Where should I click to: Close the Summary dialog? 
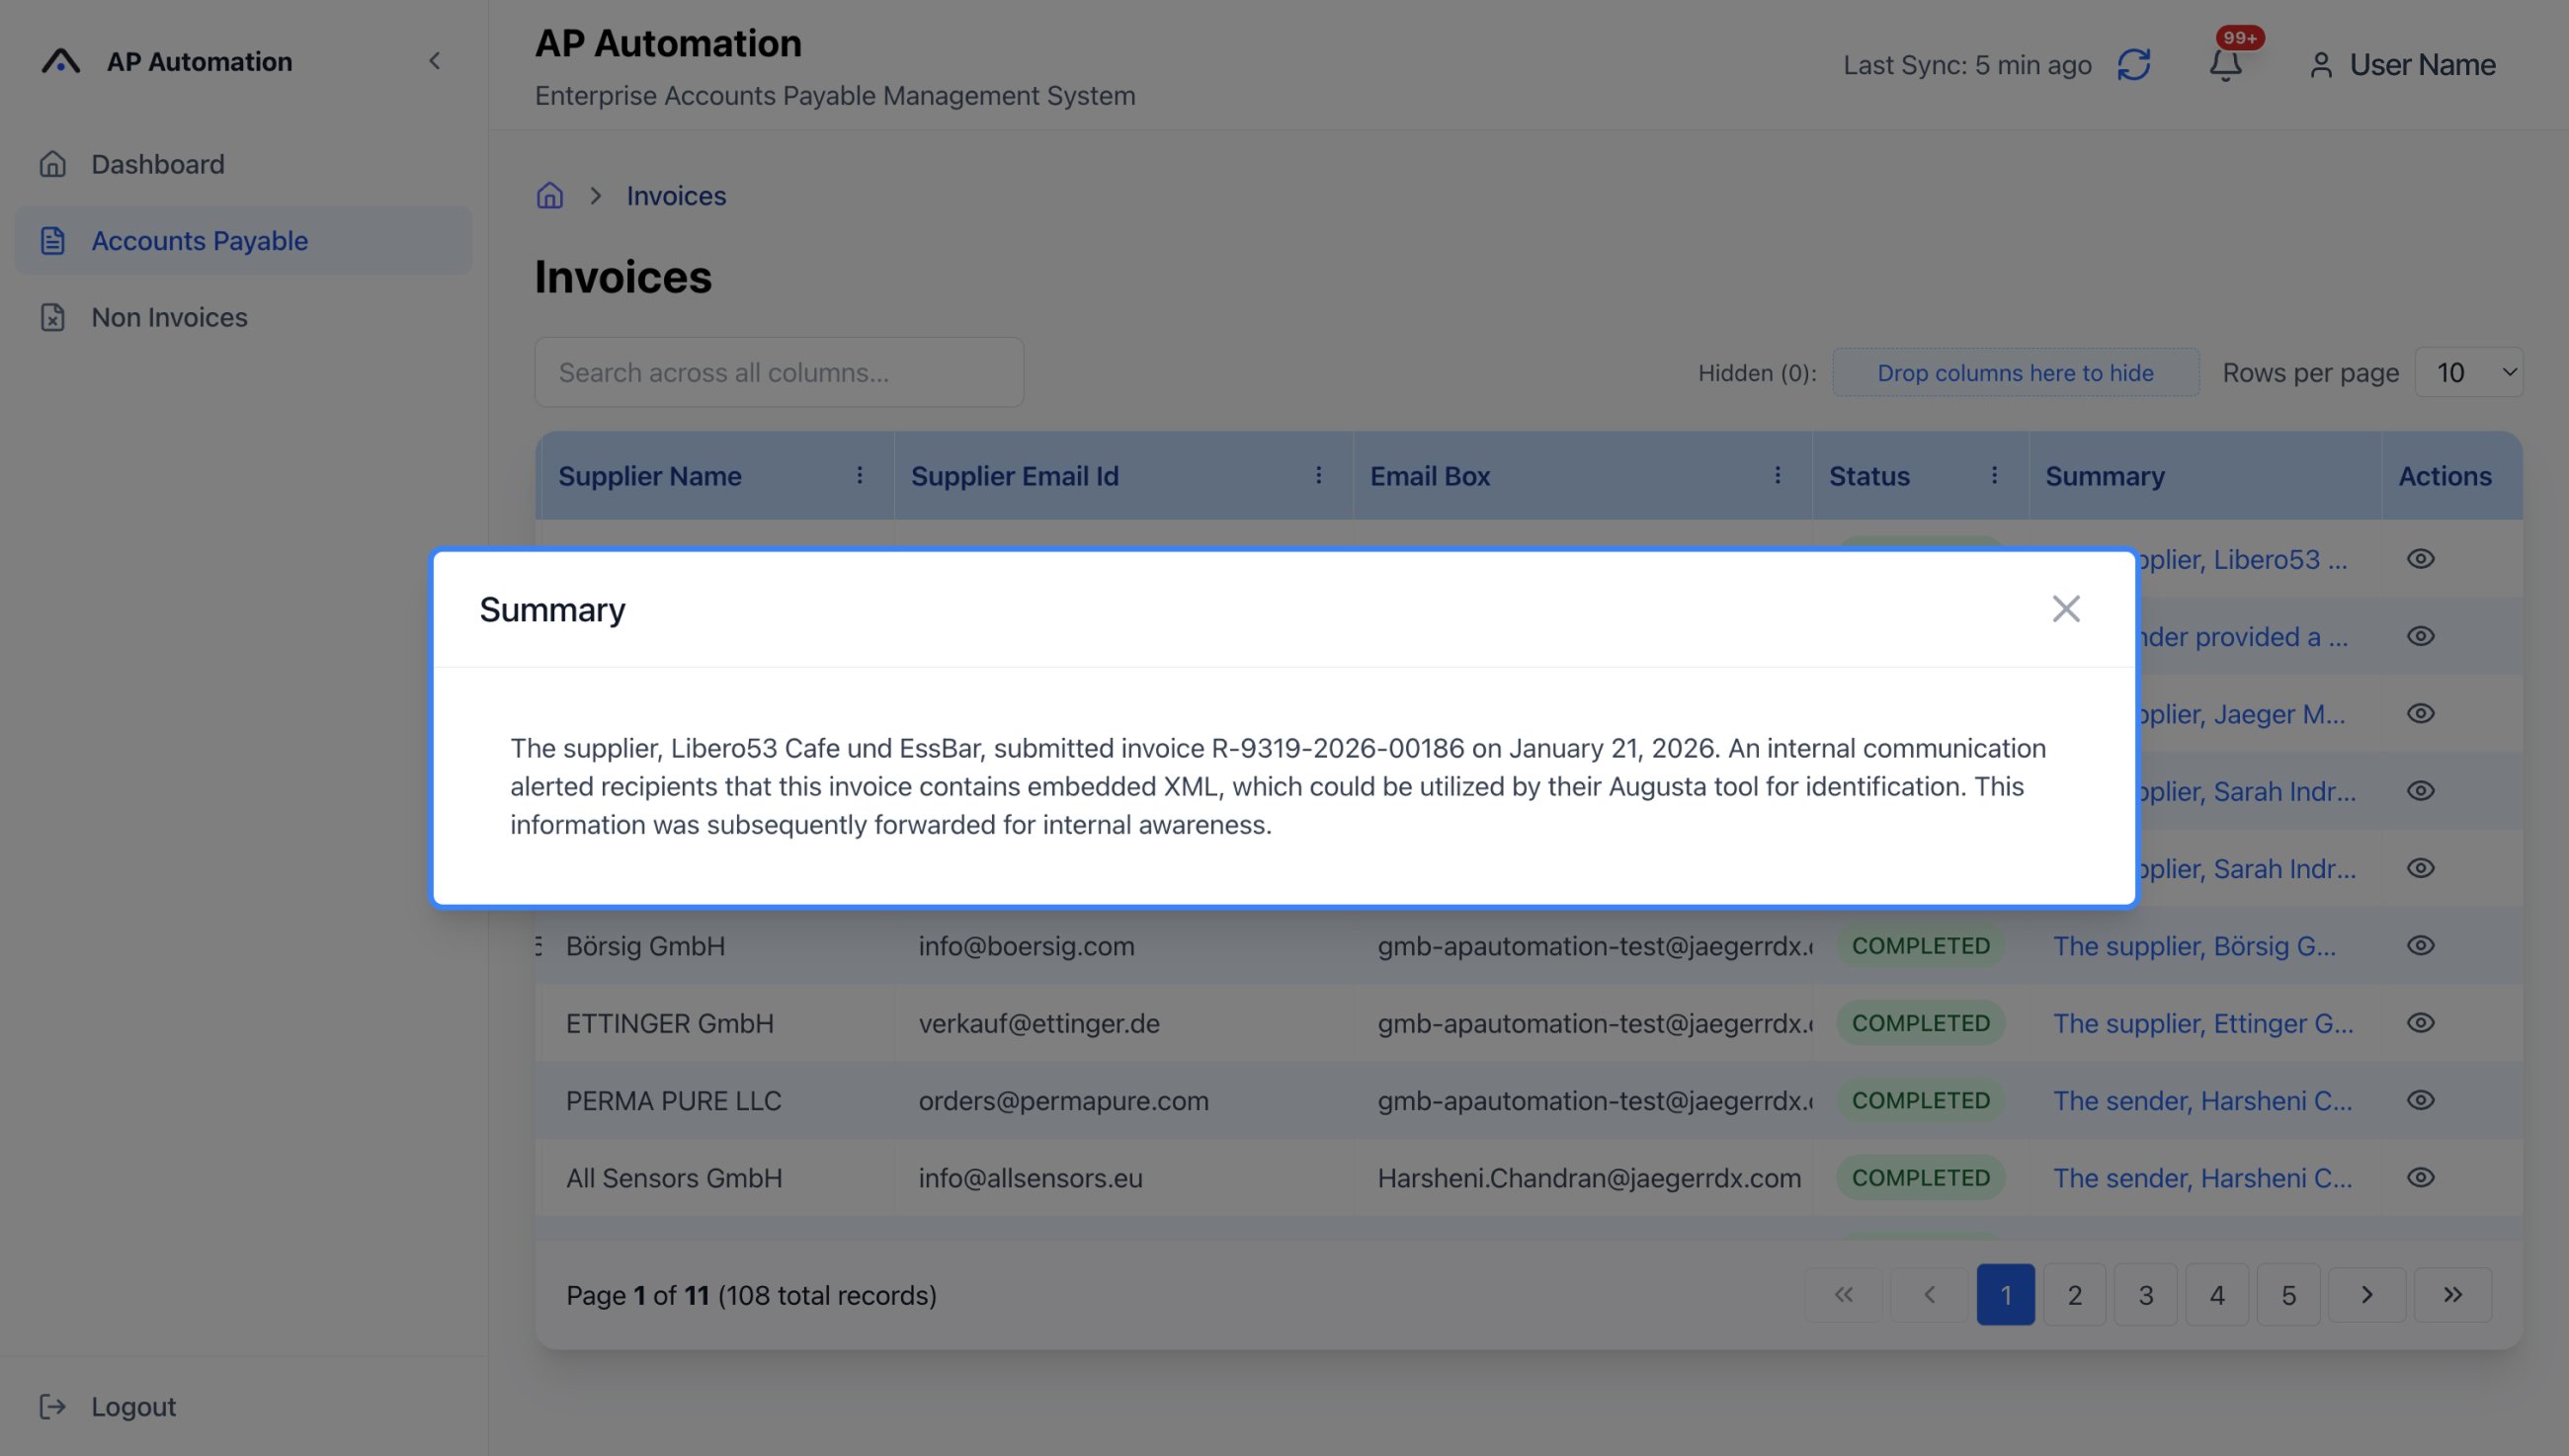point(2066,608)
